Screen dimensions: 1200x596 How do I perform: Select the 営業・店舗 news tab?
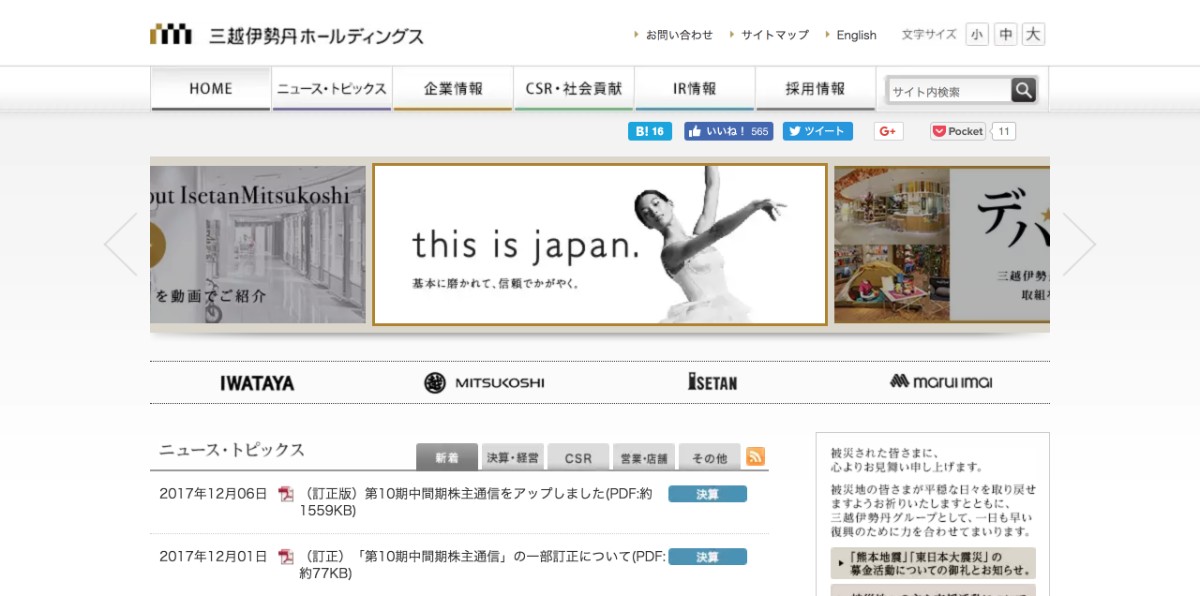[644, 457]
